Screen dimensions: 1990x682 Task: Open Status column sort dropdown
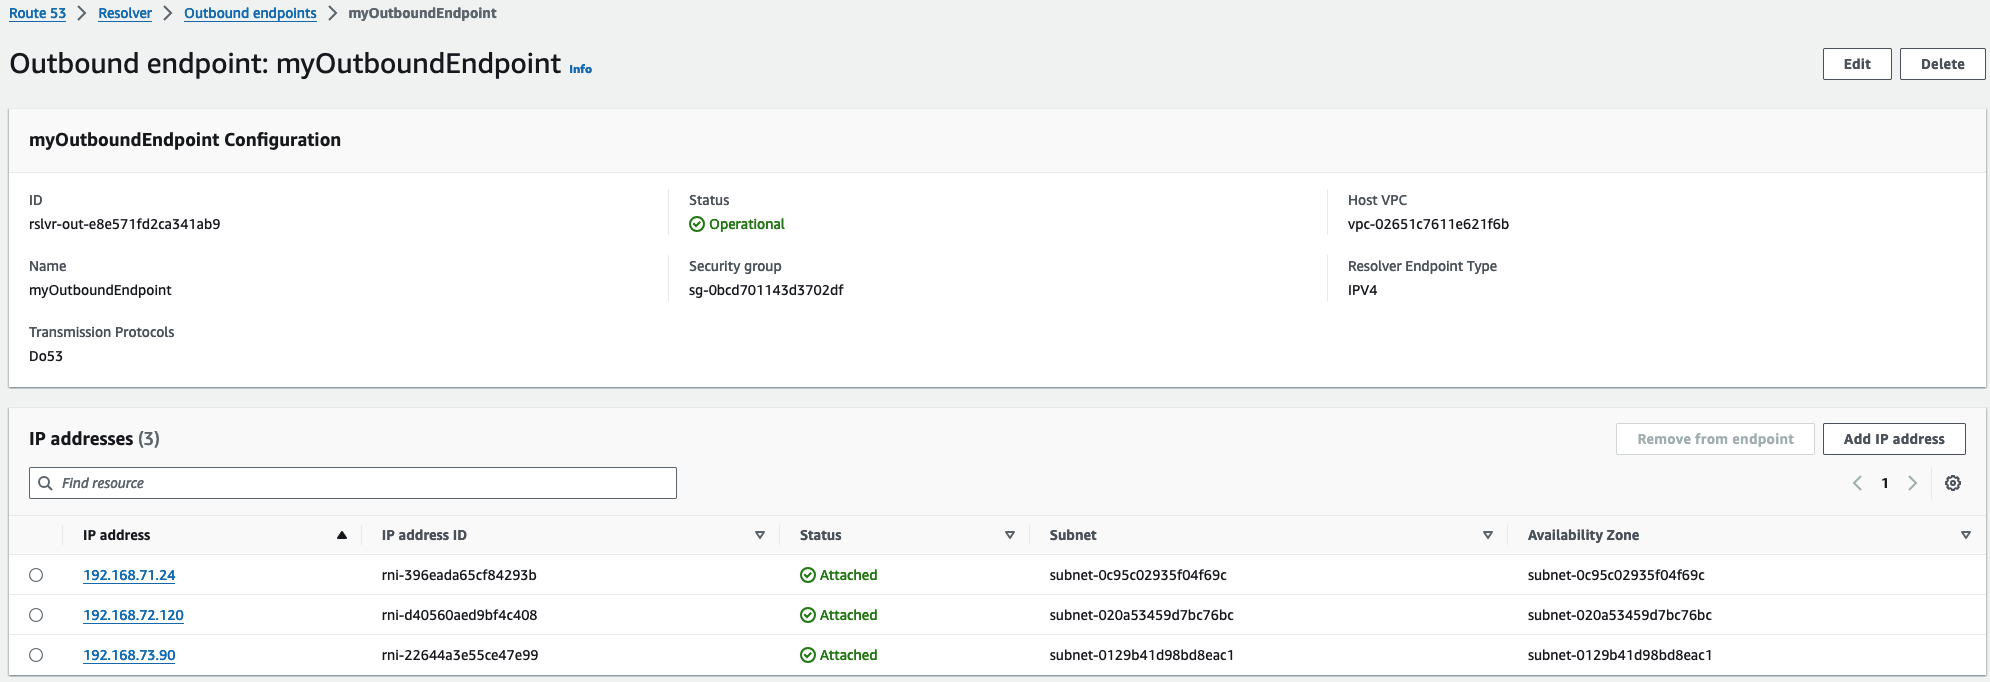click(1010, 535)
